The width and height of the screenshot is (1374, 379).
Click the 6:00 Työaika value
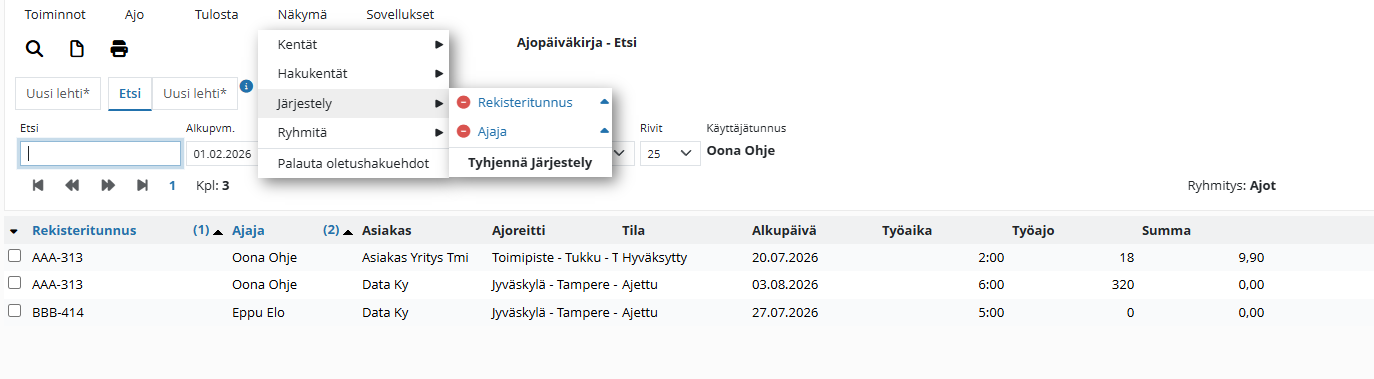(x=991, y=285)
